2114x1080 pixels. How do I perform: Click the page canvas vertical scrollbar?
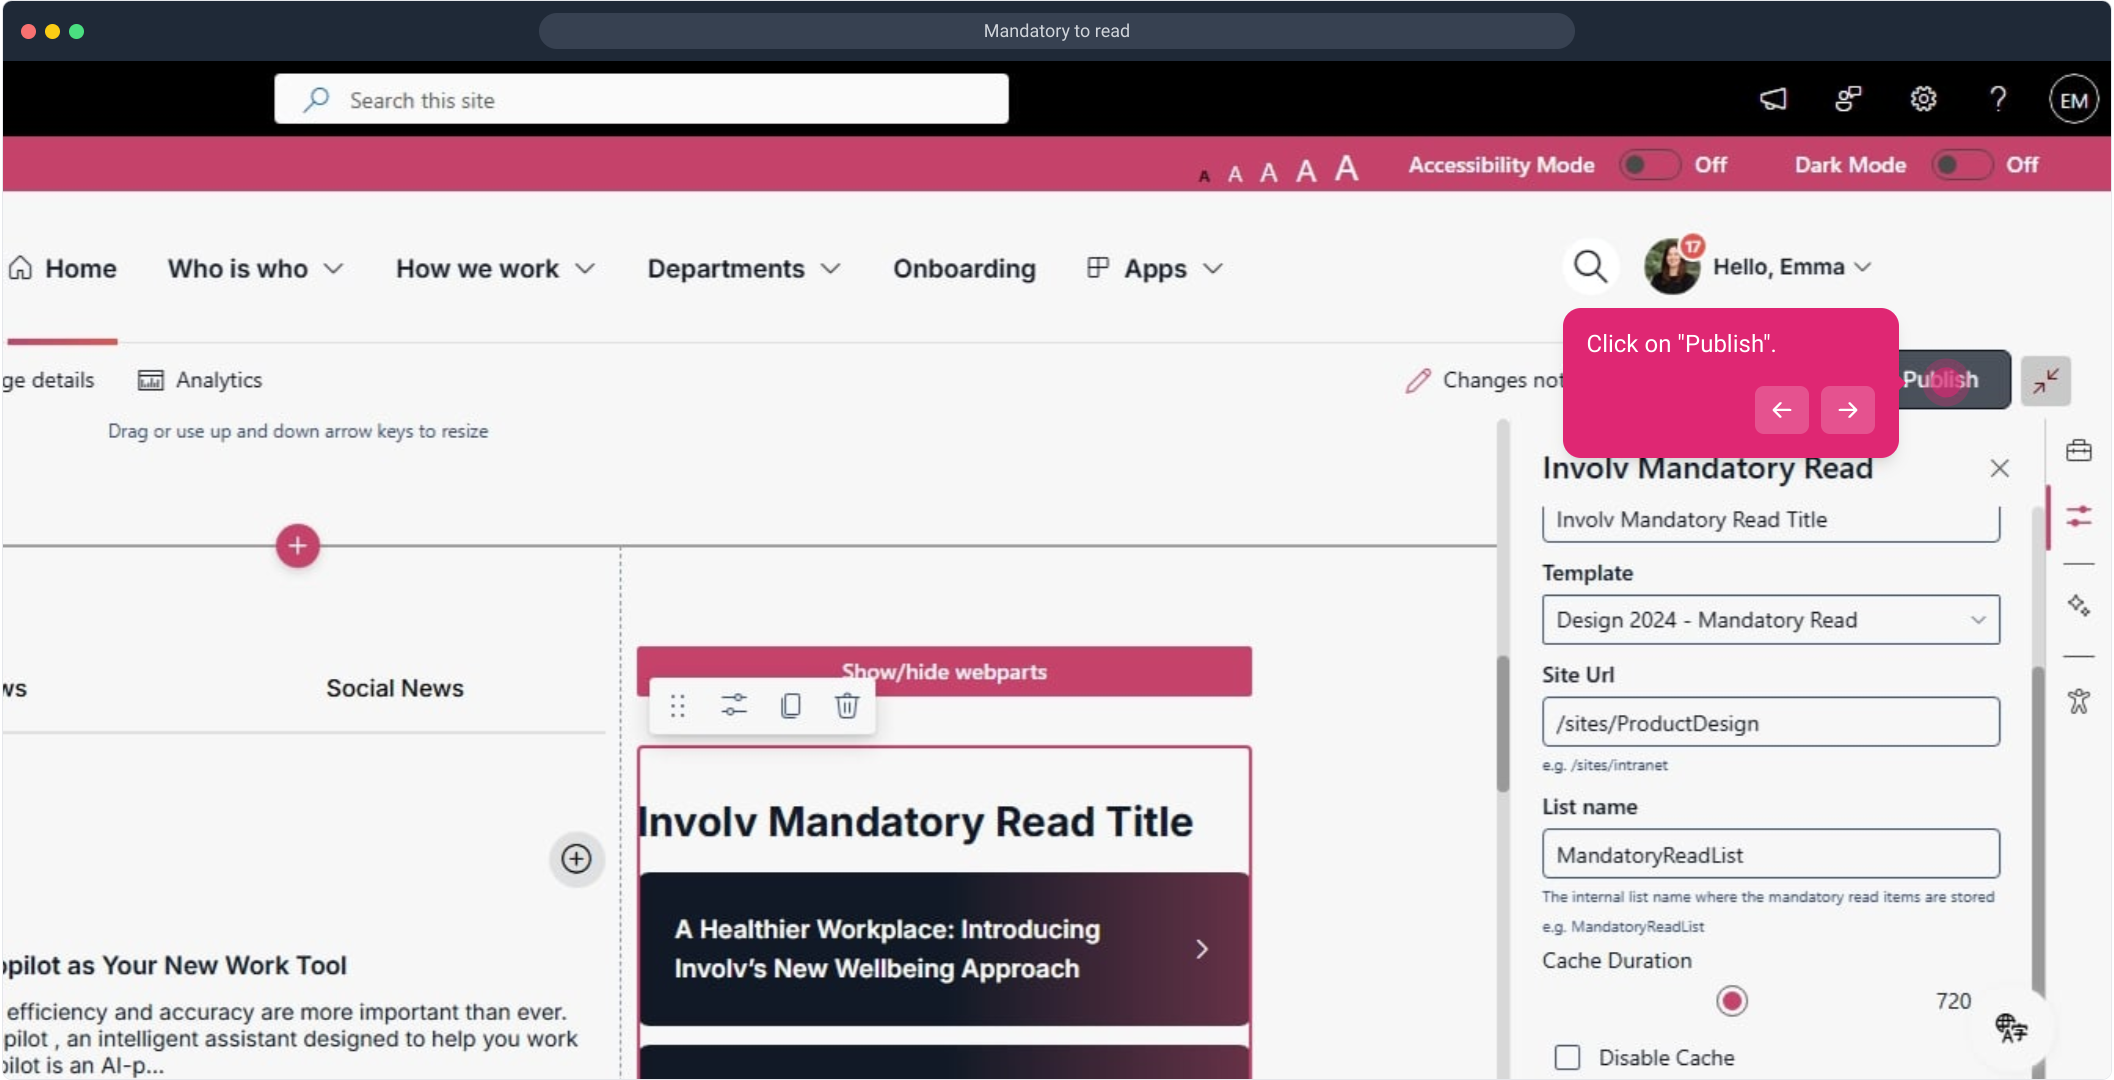pyautogui.click(x=1502, y=725)
